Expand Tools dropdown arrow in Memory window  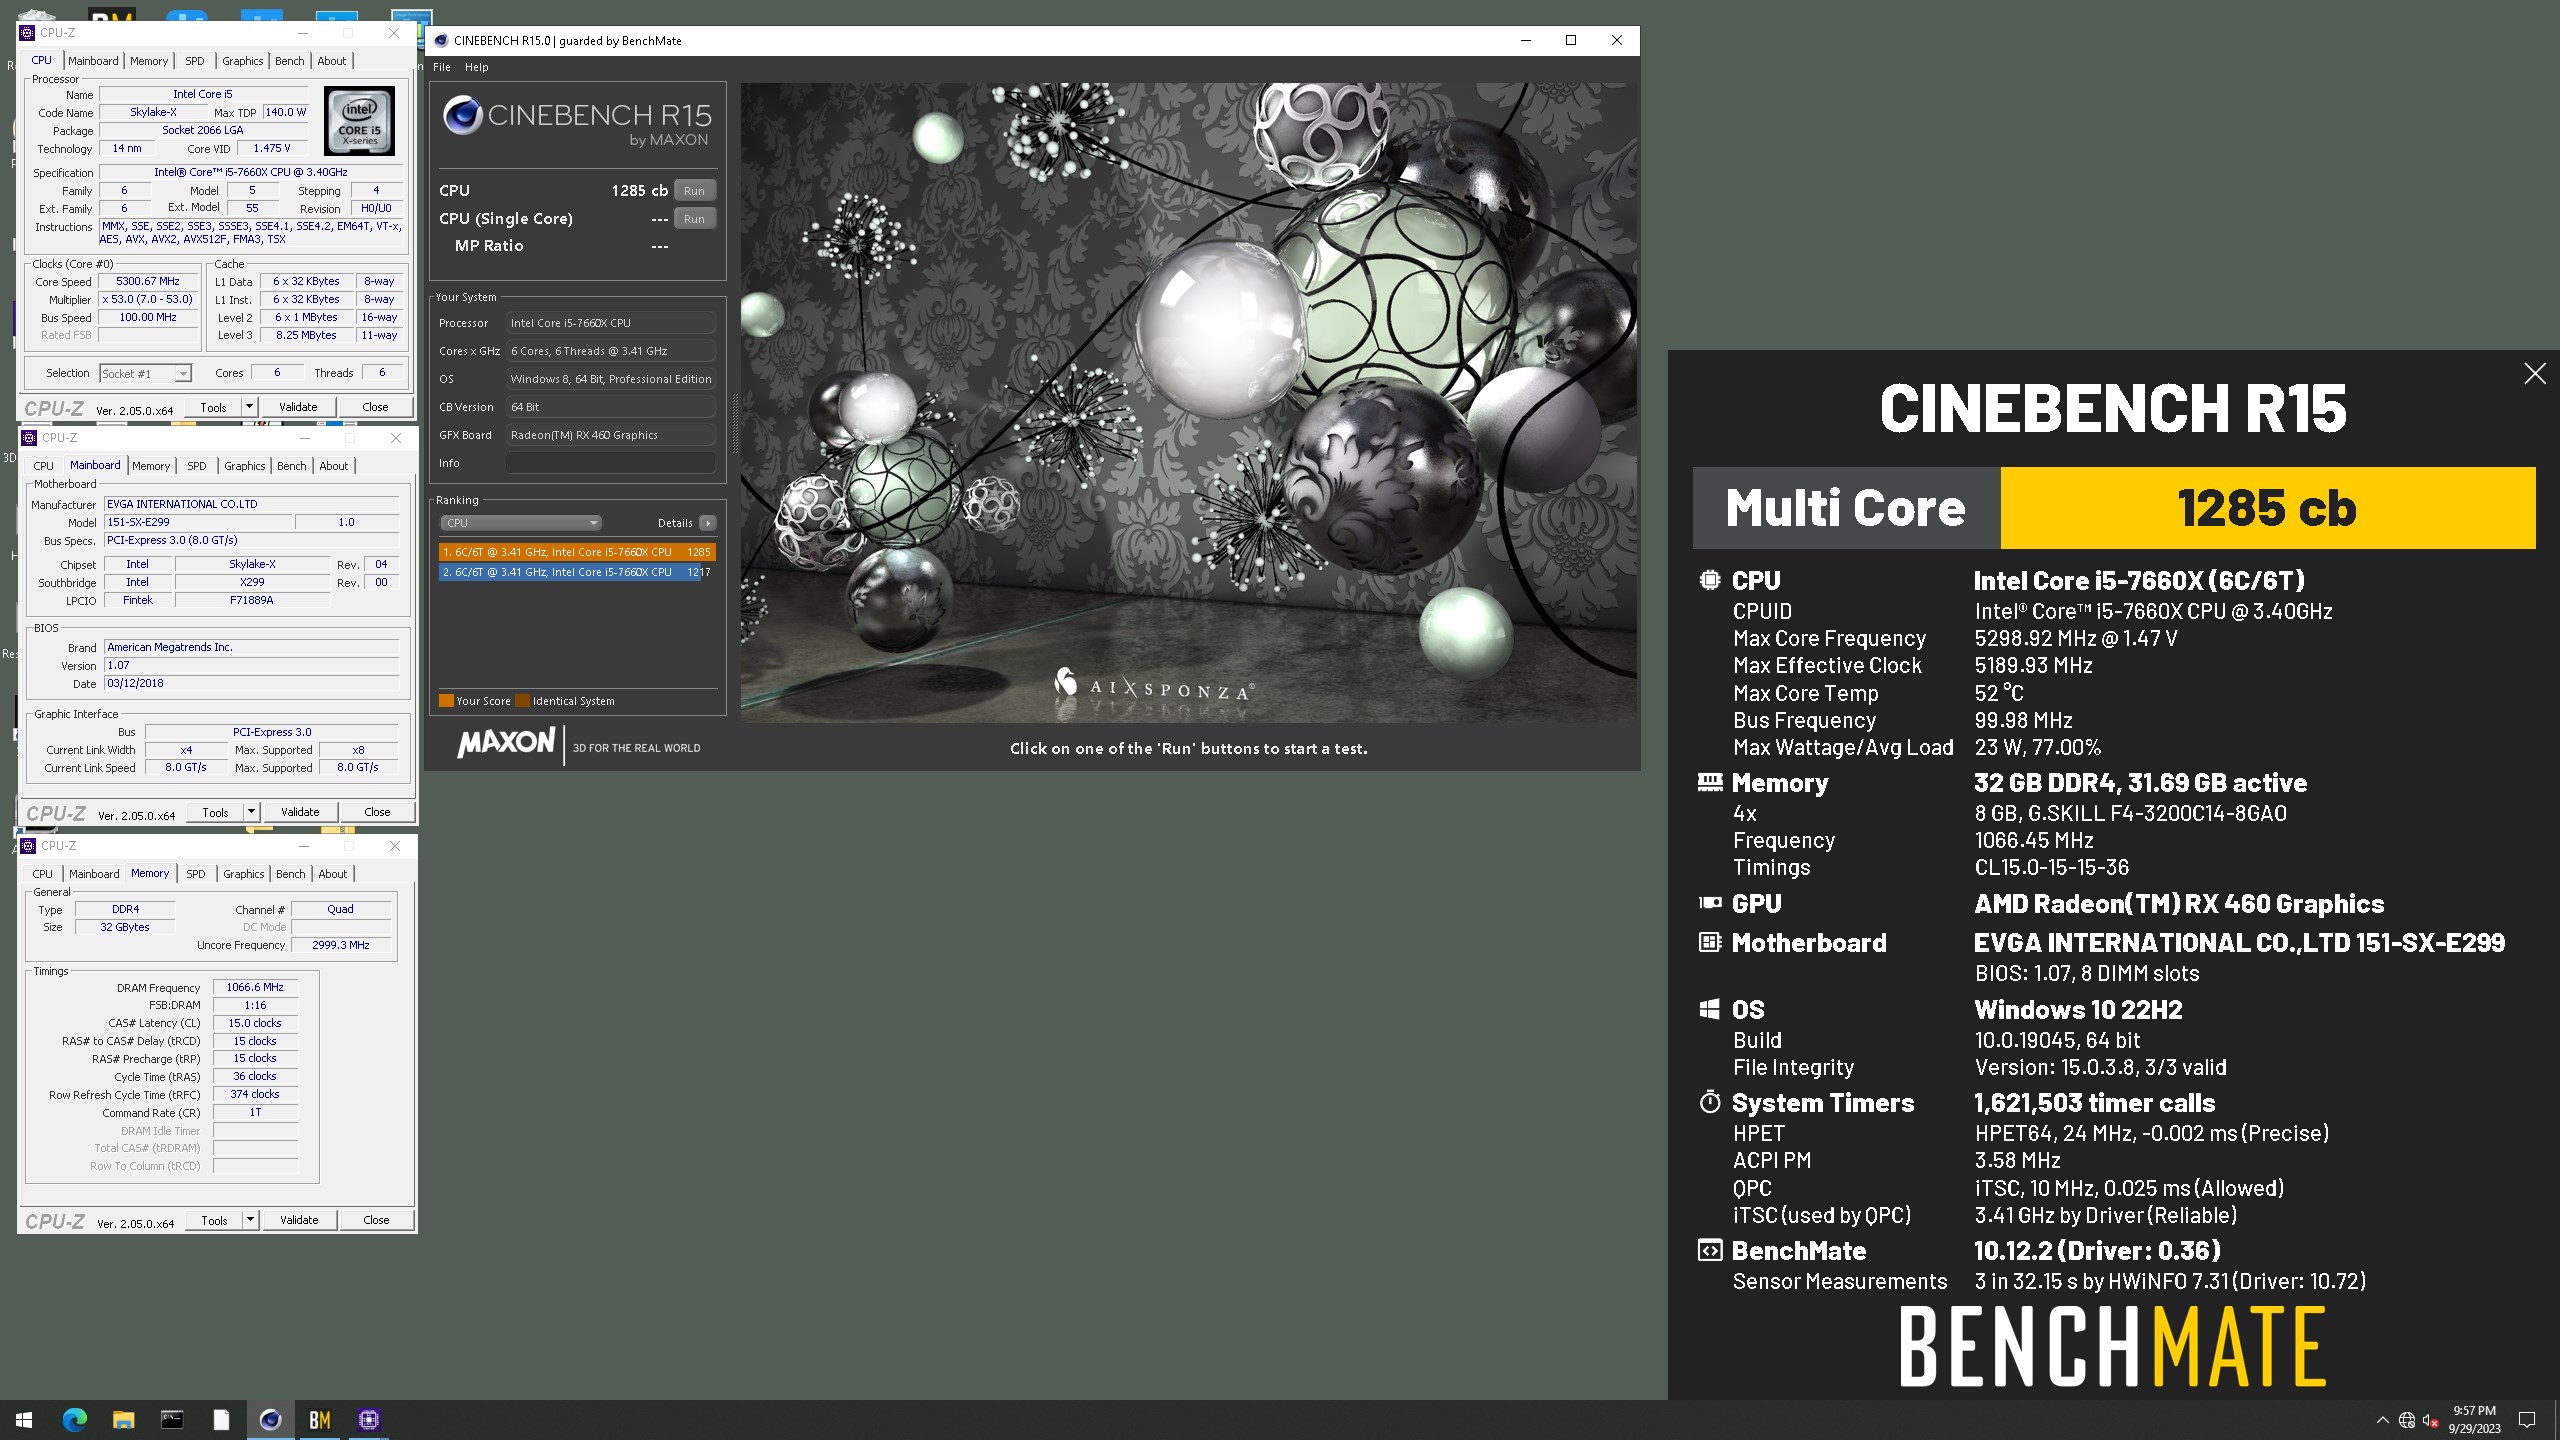250,1220
